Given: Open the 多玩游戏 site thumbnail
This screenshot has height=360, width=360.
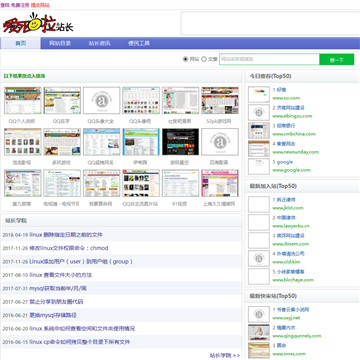Looking at the screenshot, I should coord(62,142).
